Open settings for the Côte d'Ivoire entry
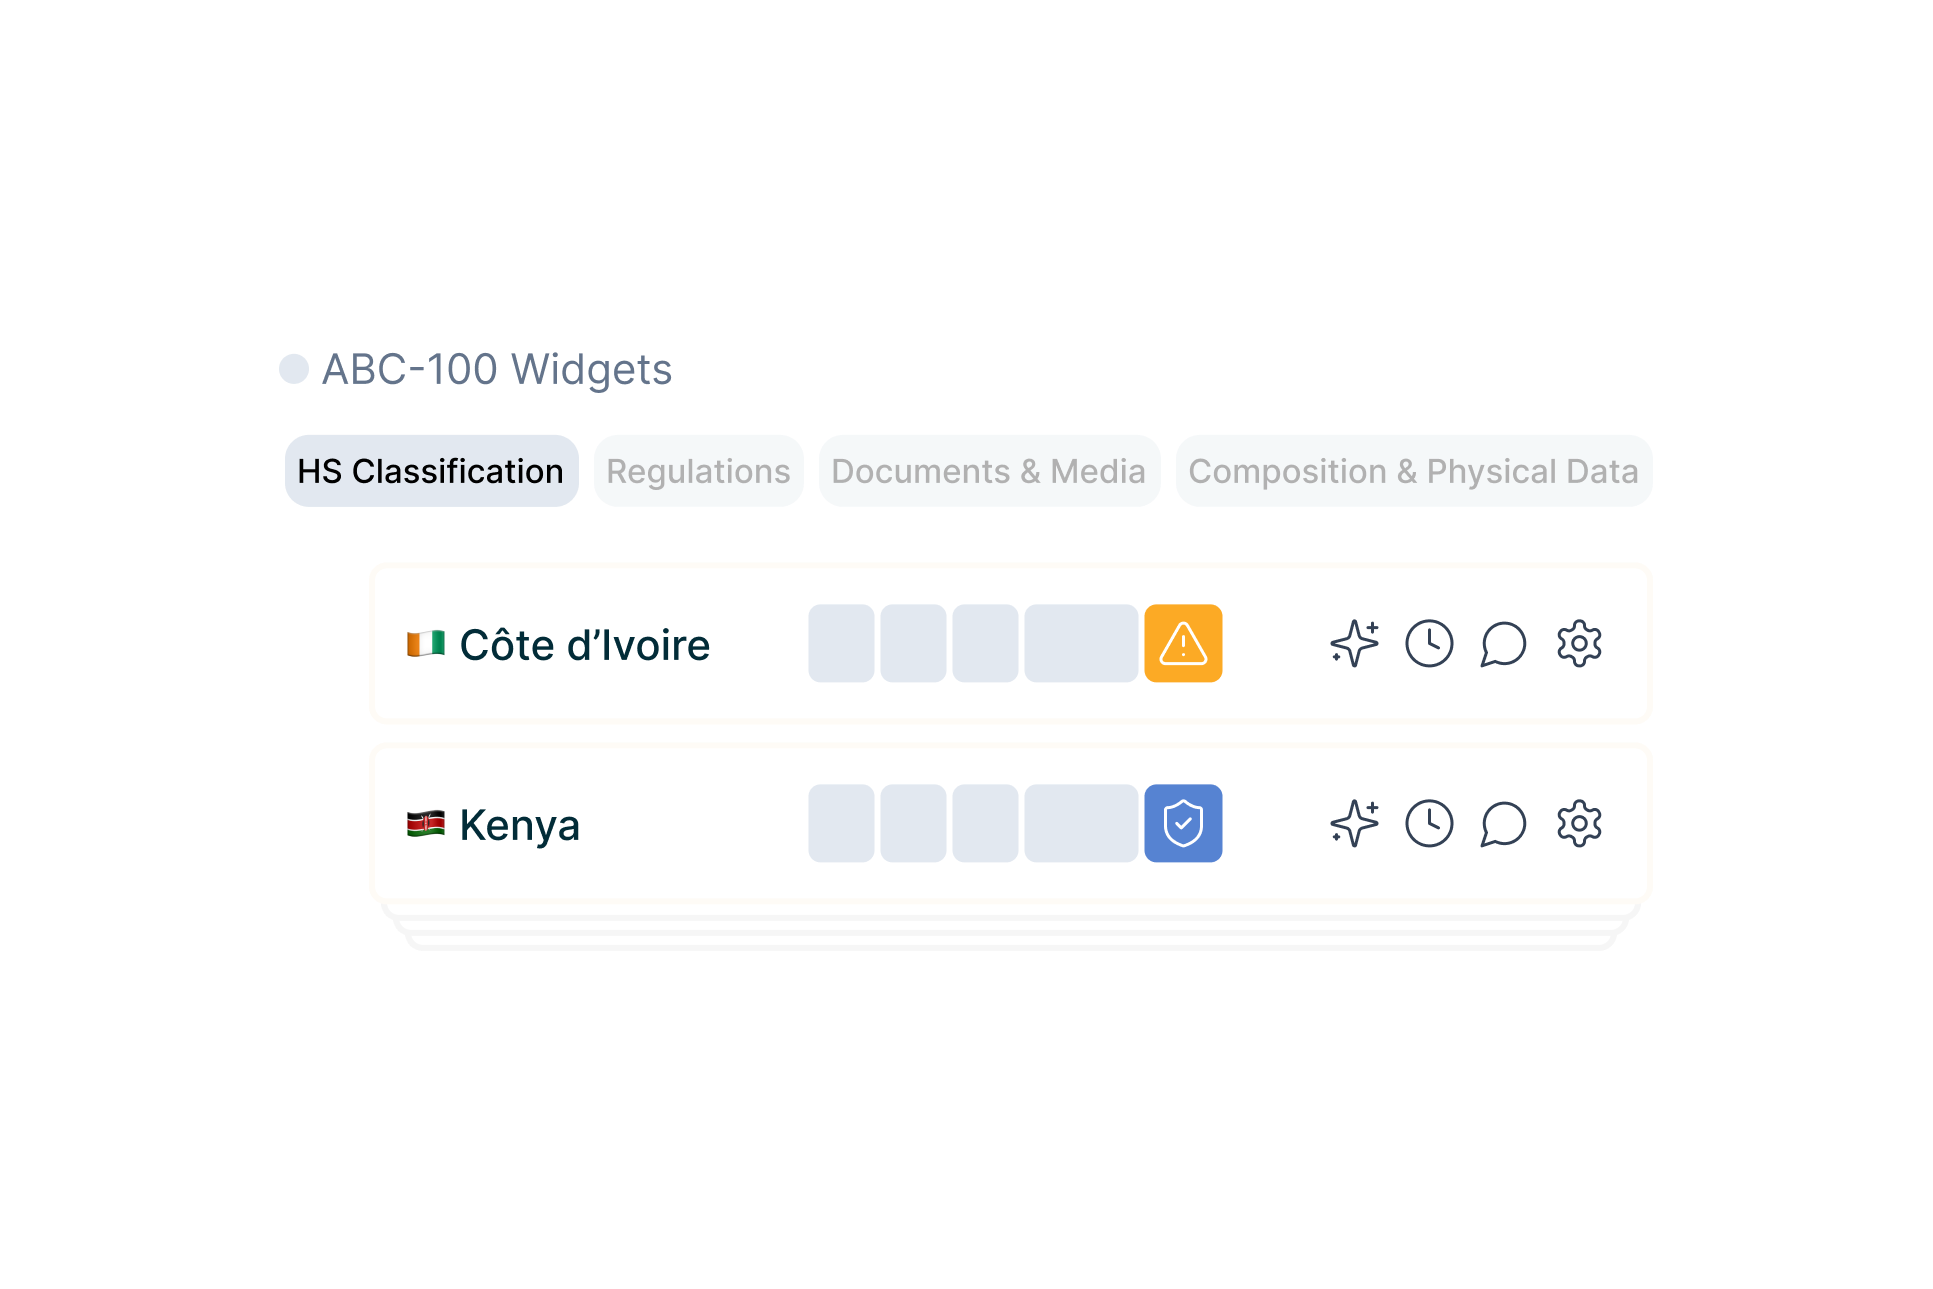This screenshot has width=1933, height=1289. pyautogui.click(x=1579, y=645)
